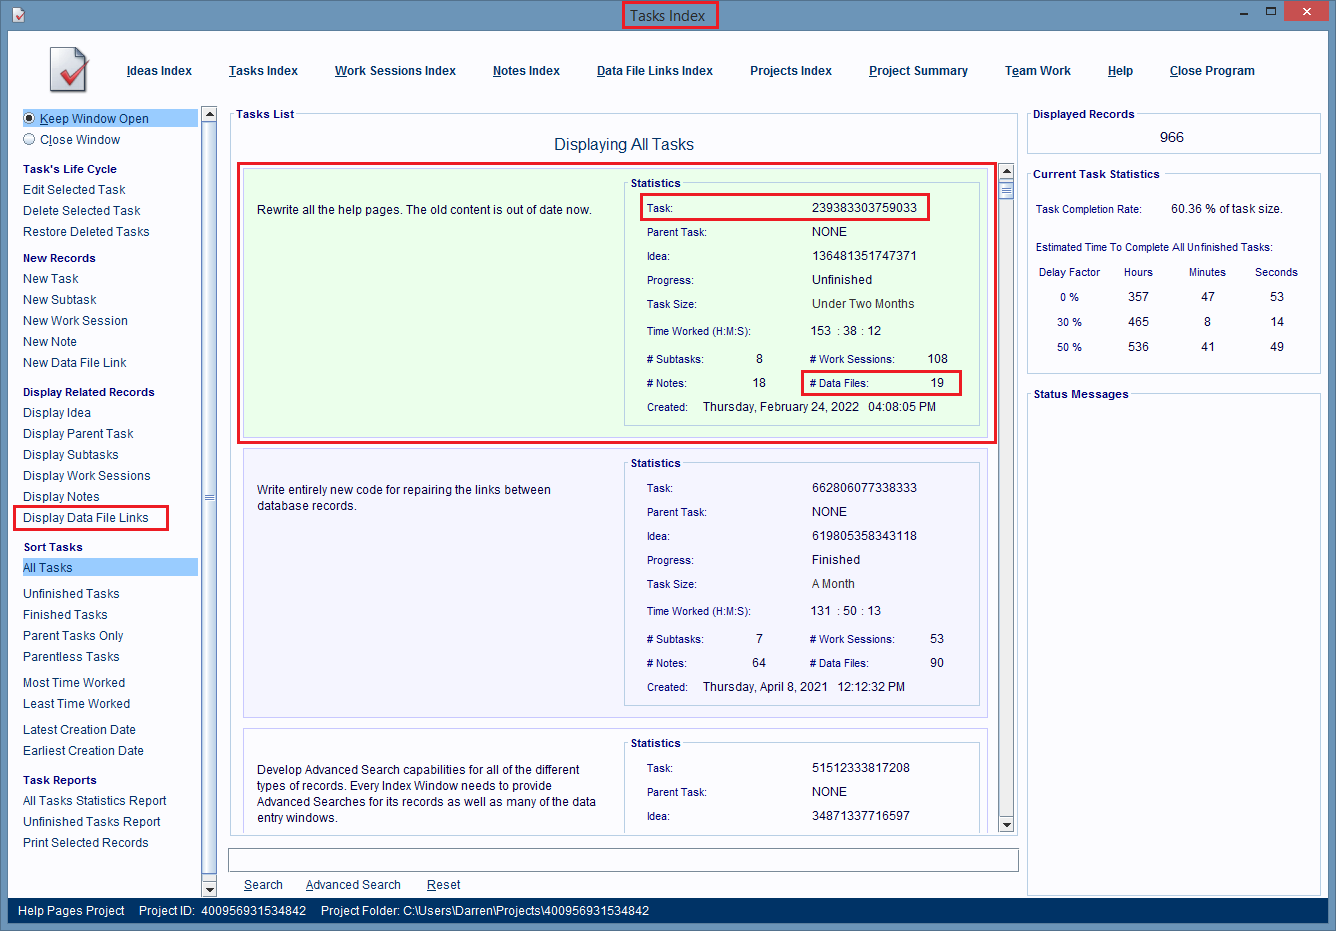Create a New Work Session
Screen dimensions: 1336x931
pyautogui.click(x=75, y=321)
